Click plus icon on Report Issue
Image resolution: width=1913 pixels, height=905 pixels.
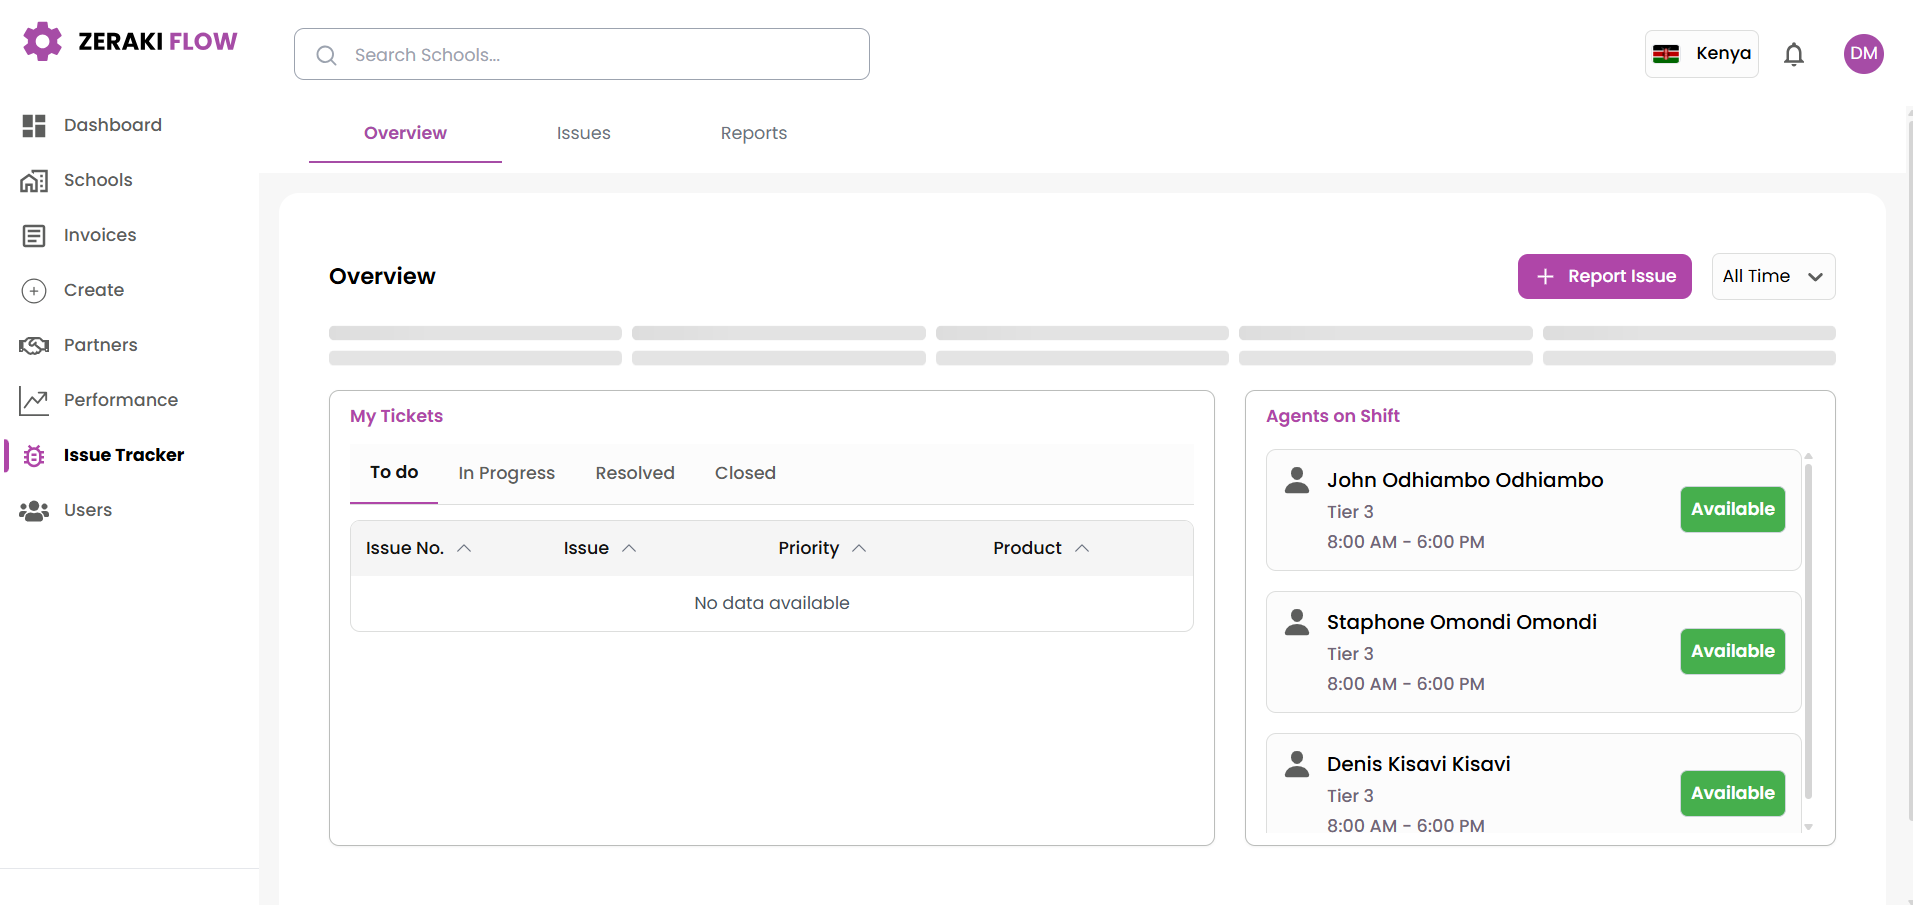pos(1545,276)
